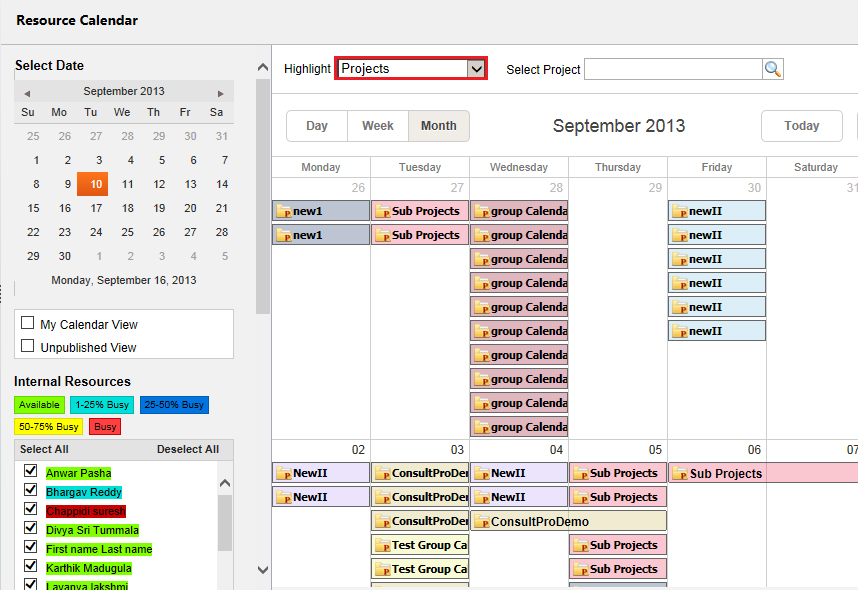Image resolution: width=858 pixels, height=590 pixels.
Task: Switch to Day view tab
Action: 317,126
